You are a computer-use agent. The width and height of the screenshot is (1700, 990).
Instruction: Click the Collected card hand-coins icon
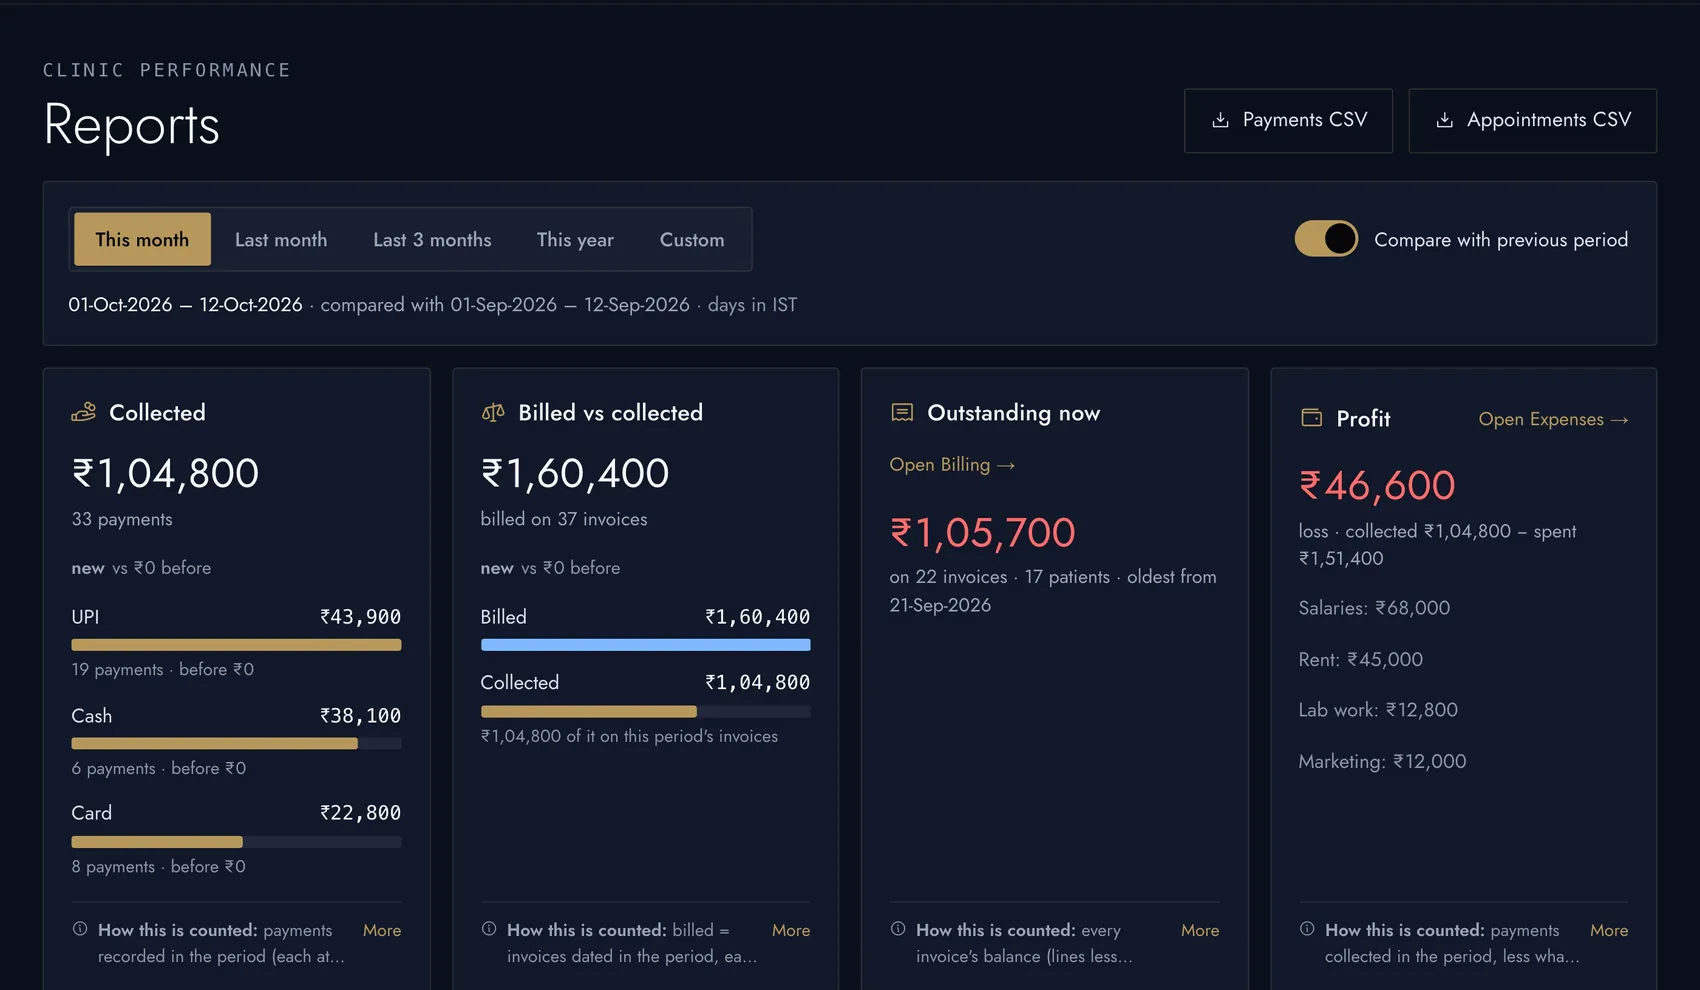point(84,412)
